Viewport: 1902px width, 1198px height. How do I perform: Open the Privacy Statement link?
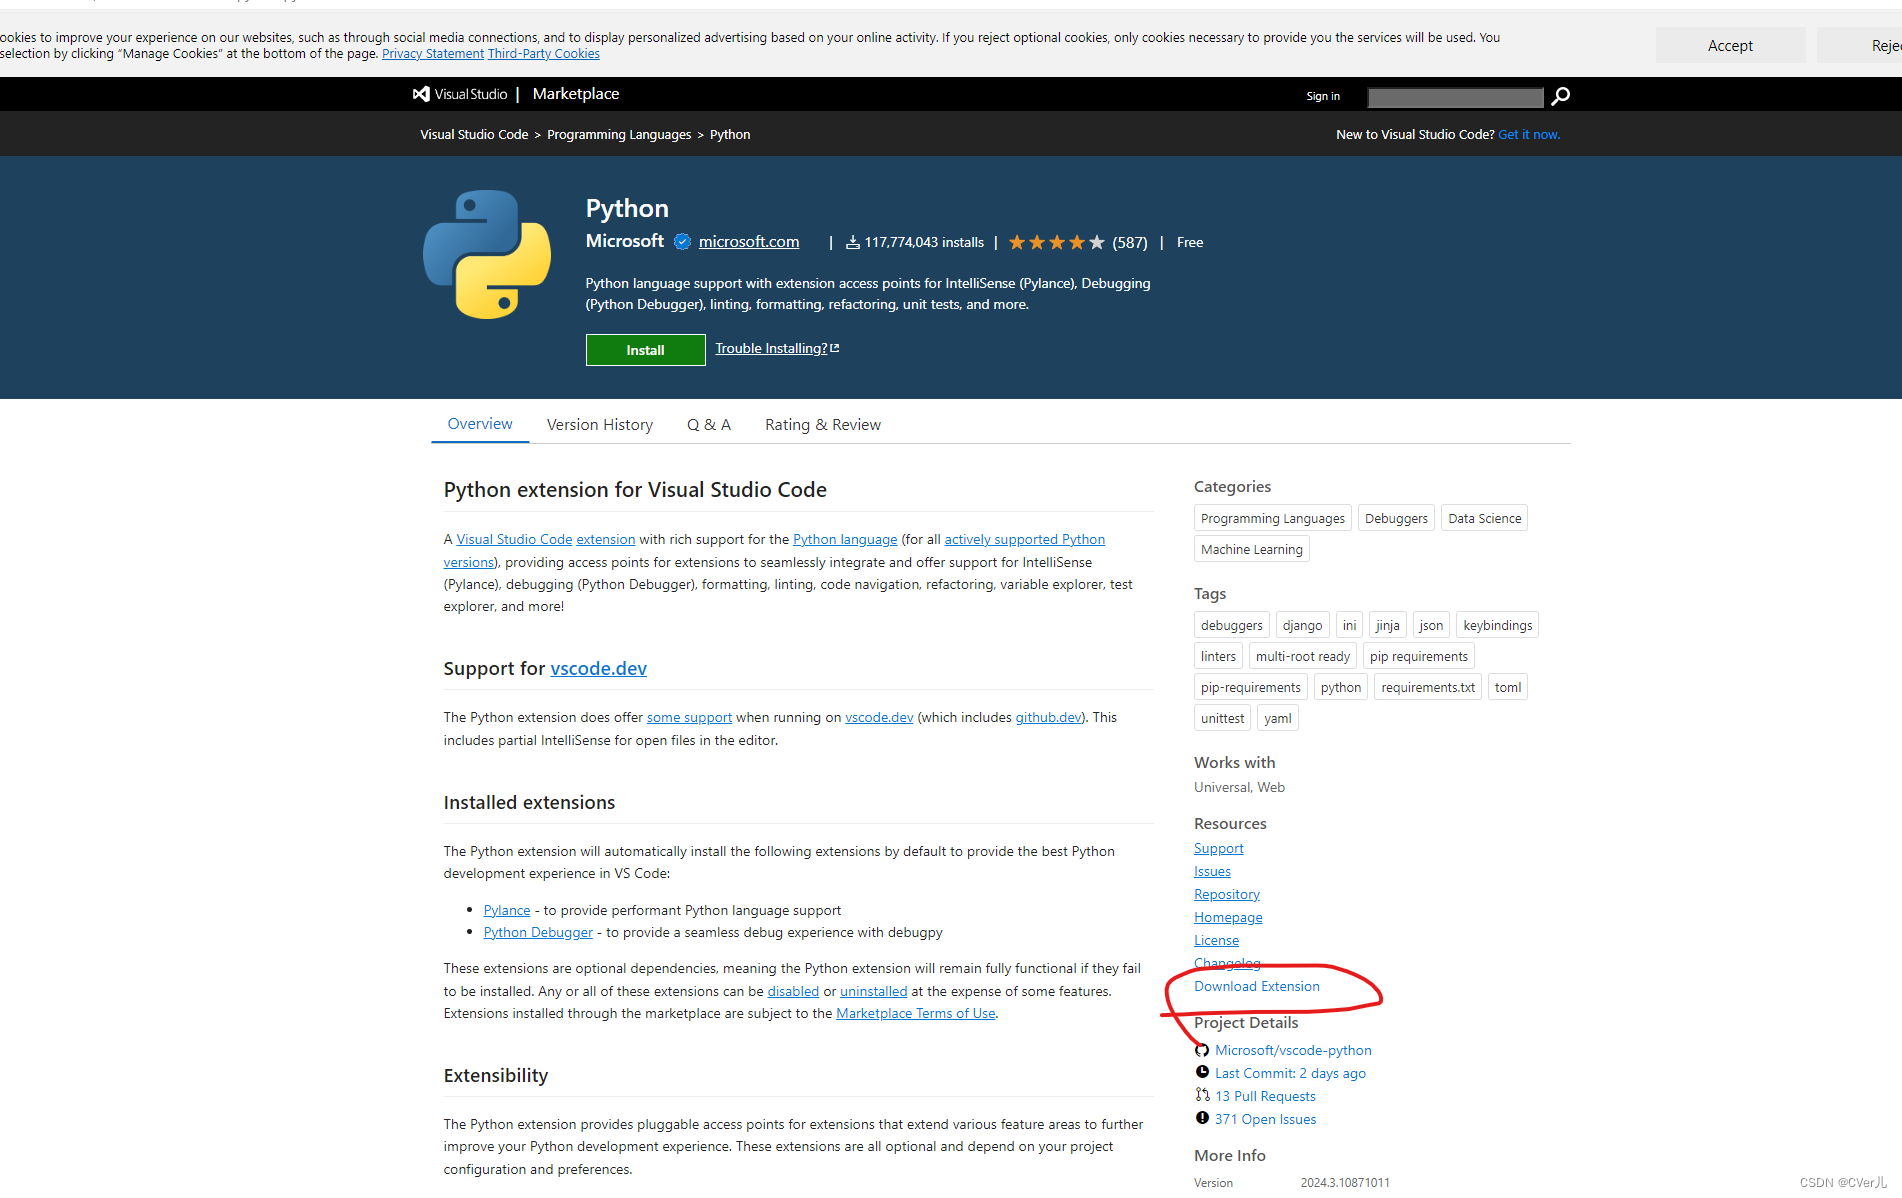click(433, 54)
